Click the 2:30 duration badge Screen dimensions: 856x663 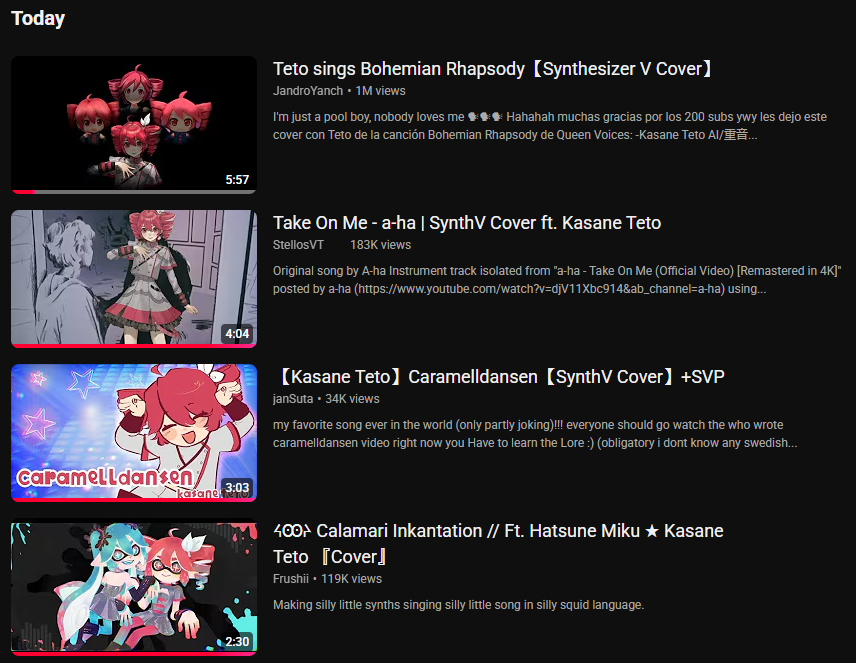tap(237, 642)
